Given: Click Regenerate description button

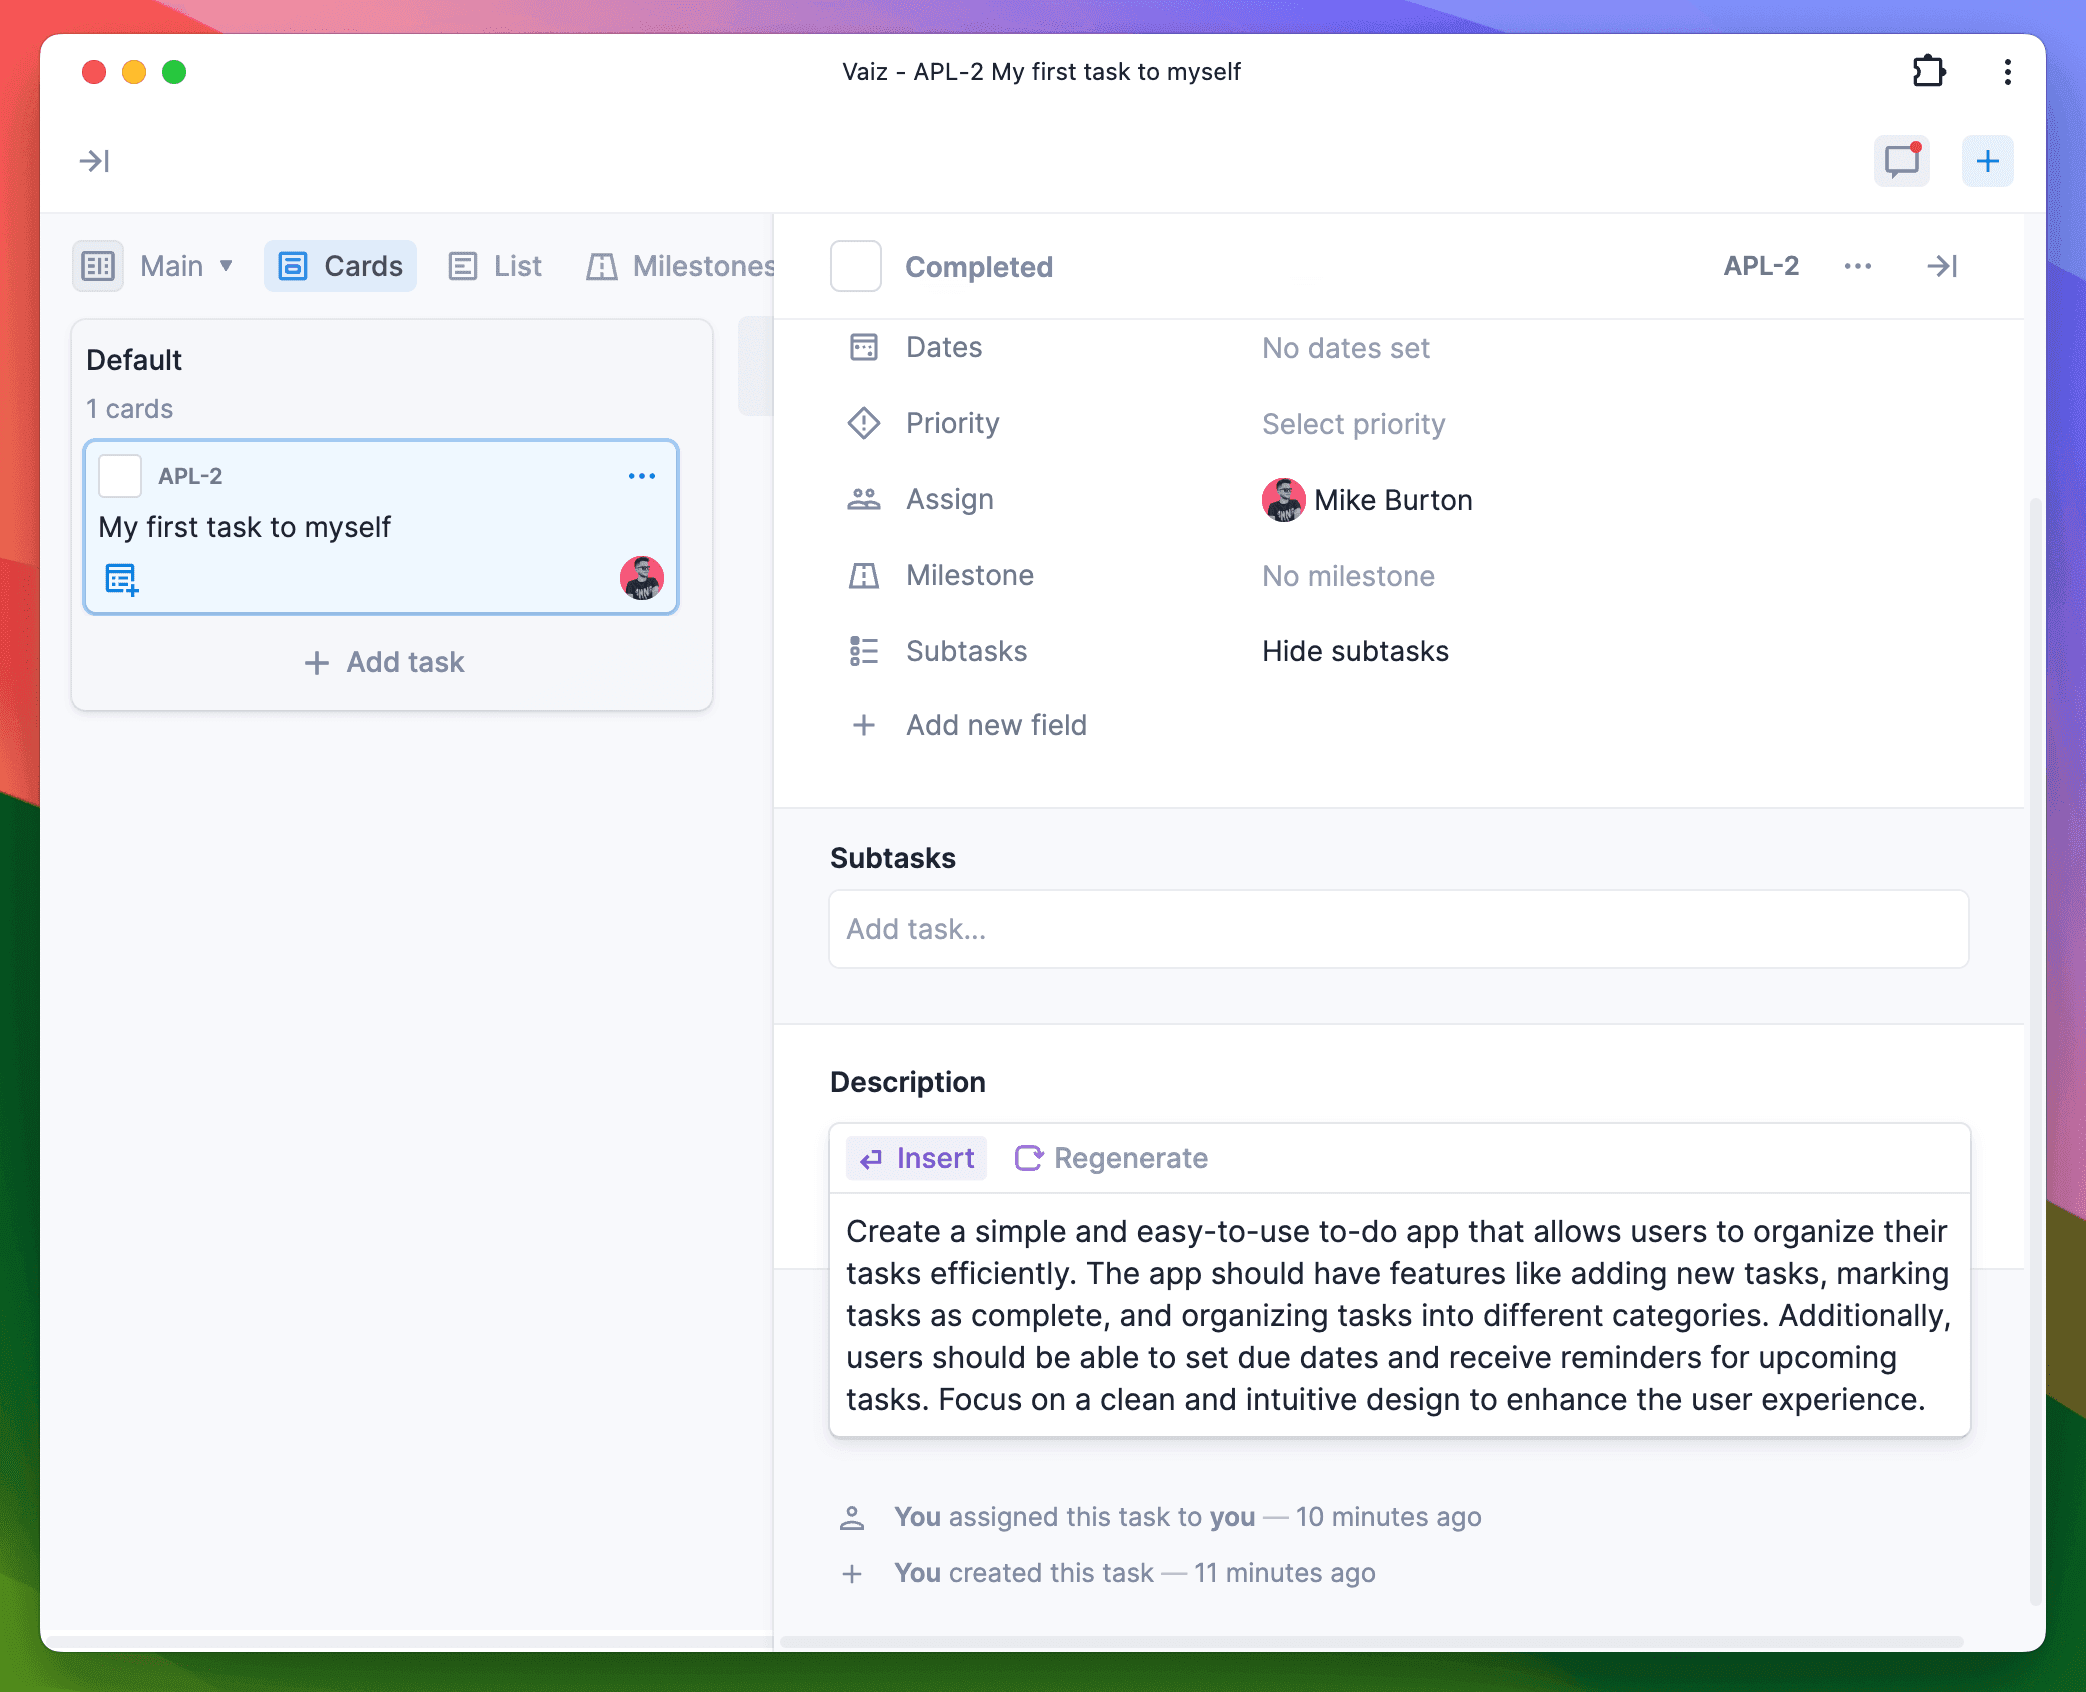Looking at the screenshot, I should (x=1111, y=1158).
